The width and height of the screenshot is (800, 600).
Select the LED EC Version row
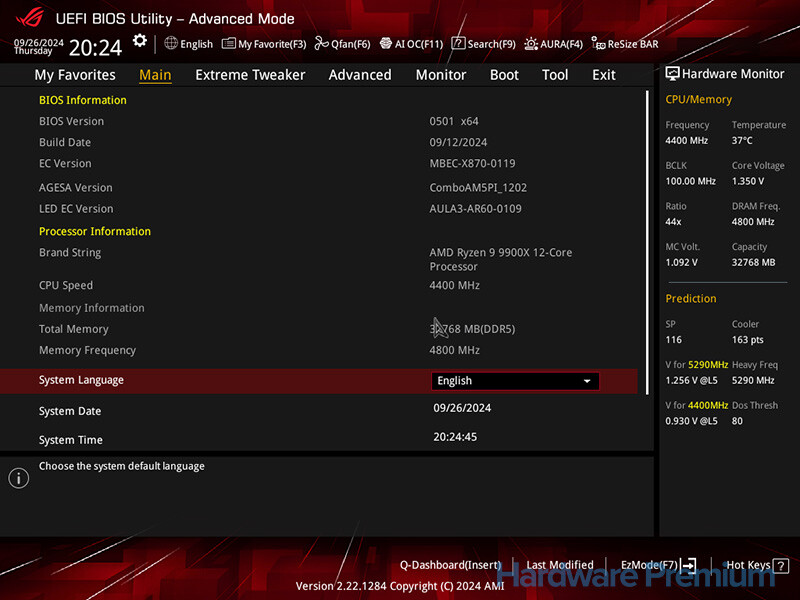pyautogui.click(x=318, y=209)
